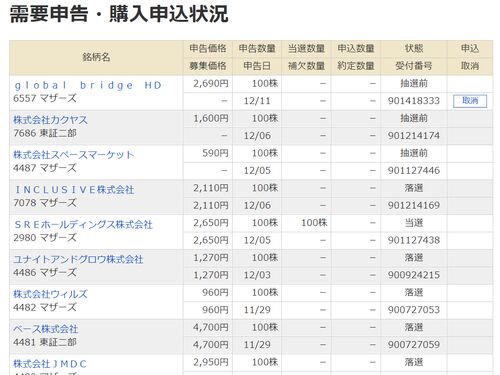The image size is (500, 375).
Task: Select receipt number 901127438
Action: [414, 240]
